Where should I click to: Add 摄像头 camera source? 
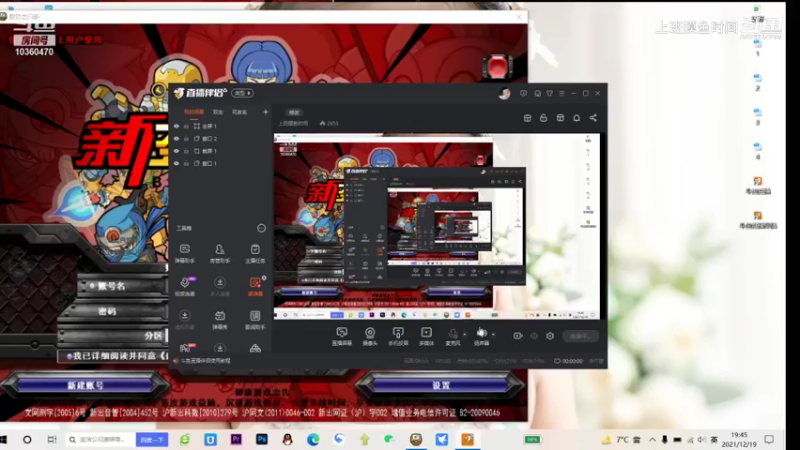click(x=370, y=336)
